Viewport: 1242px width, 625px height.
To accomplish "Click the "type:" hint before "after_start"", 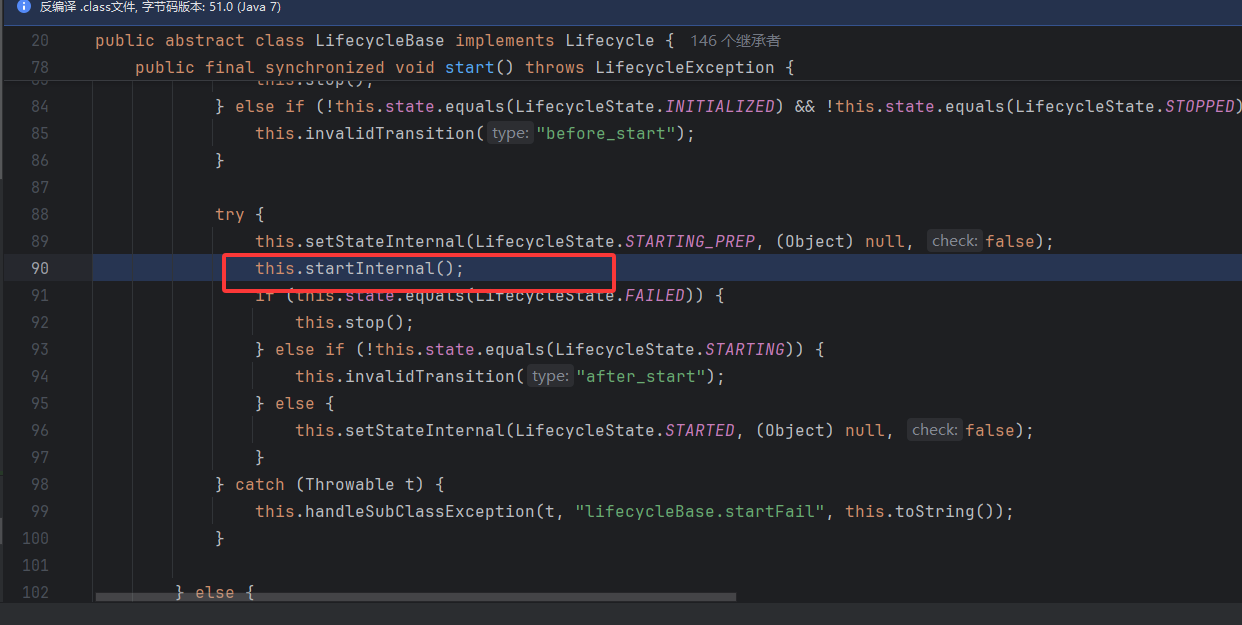I will (550, 376).
